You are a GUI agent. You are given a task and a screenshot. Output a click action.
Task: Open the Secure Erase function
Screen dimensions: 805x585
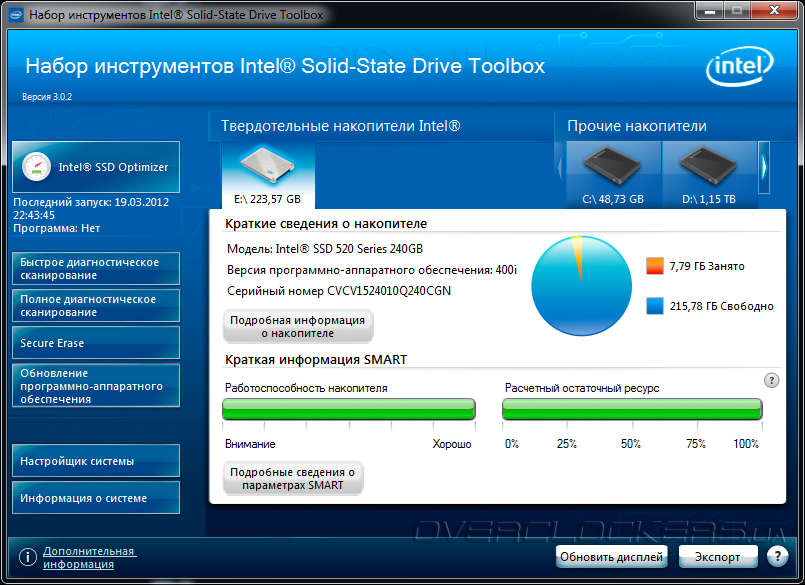[x=96, y=343]
